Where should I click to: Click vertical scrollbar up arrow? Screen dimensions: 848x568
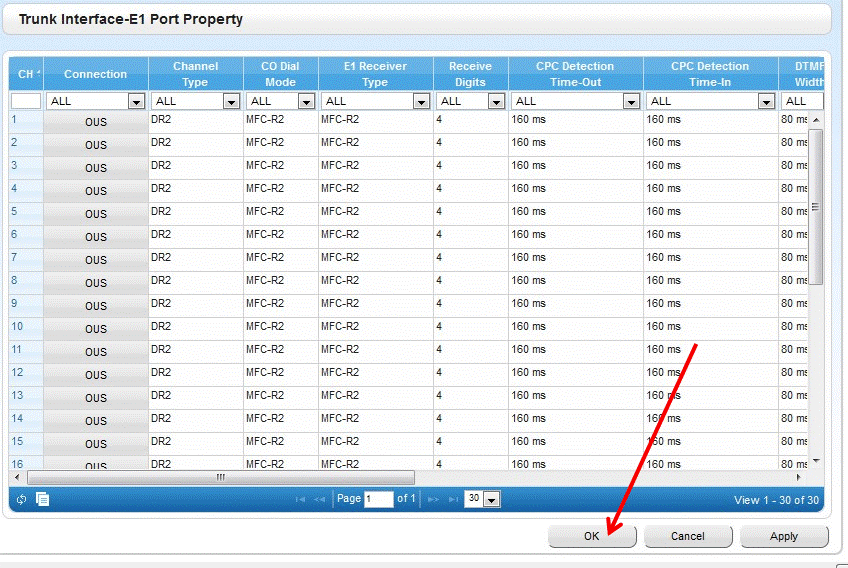pyautogui.click(x=816, y=120)
